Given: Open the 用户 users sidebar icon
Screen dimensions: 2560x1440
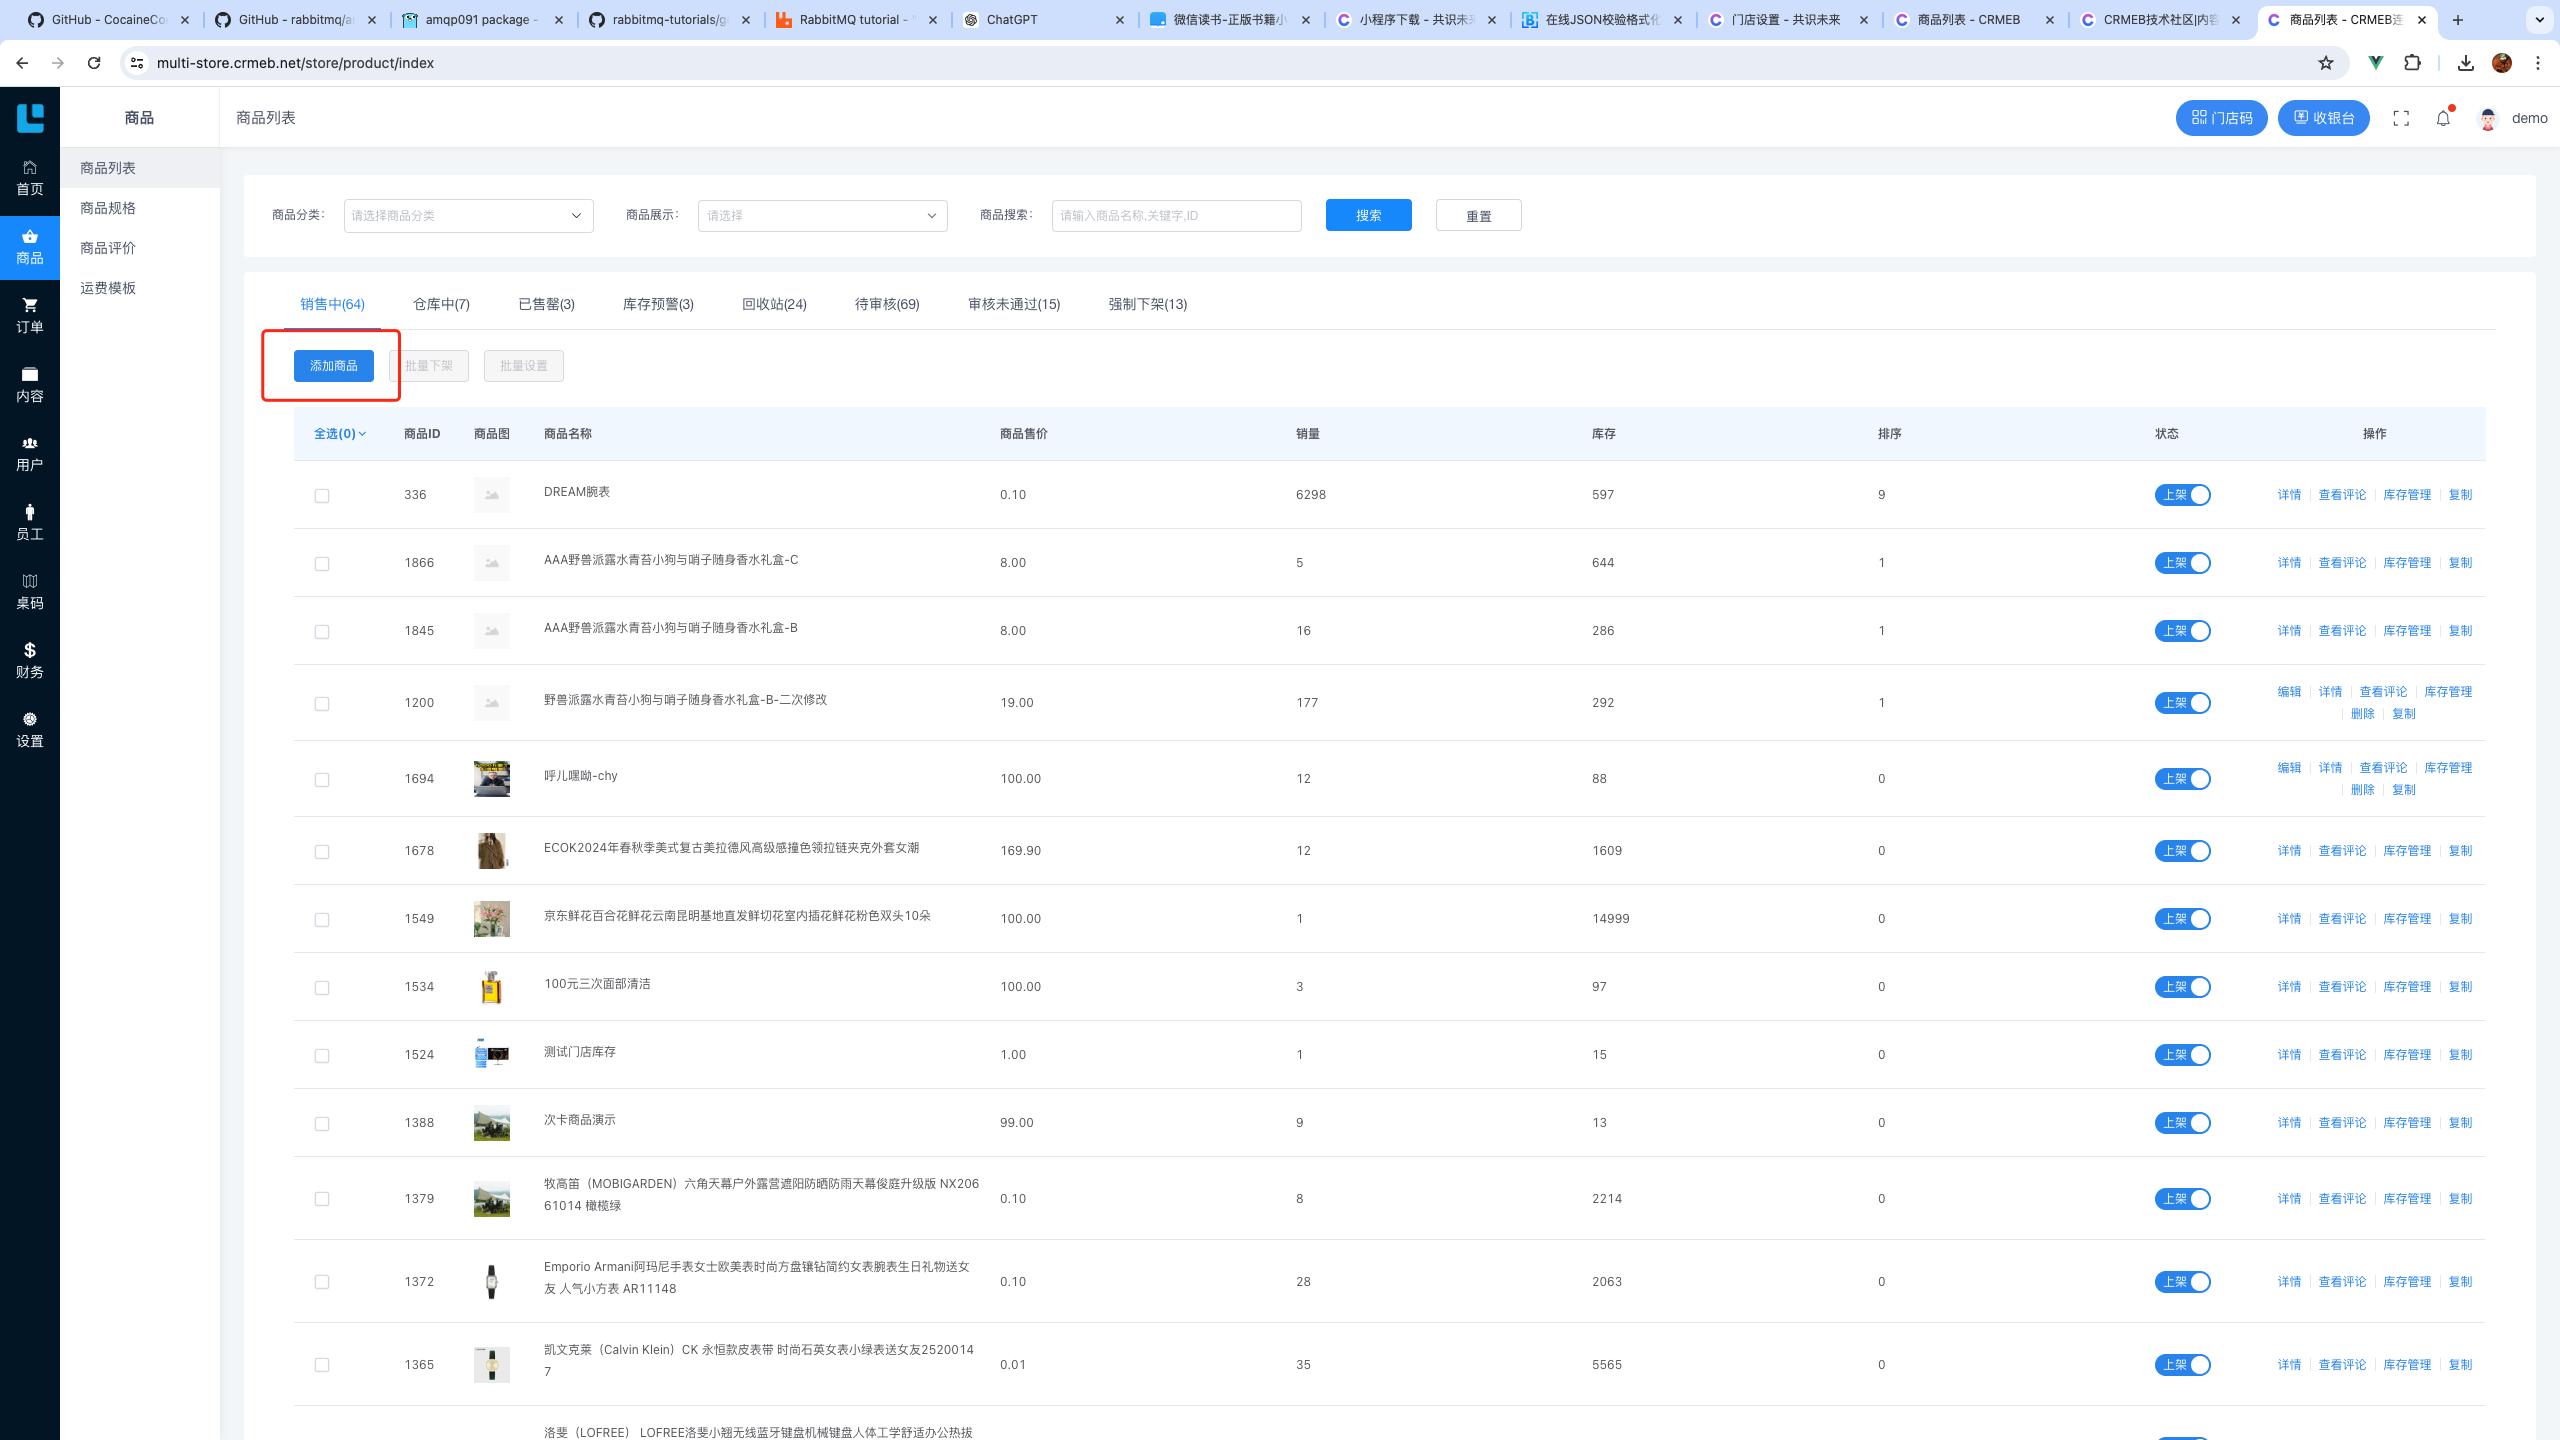Looking at the screenshot, I should 30,453.
